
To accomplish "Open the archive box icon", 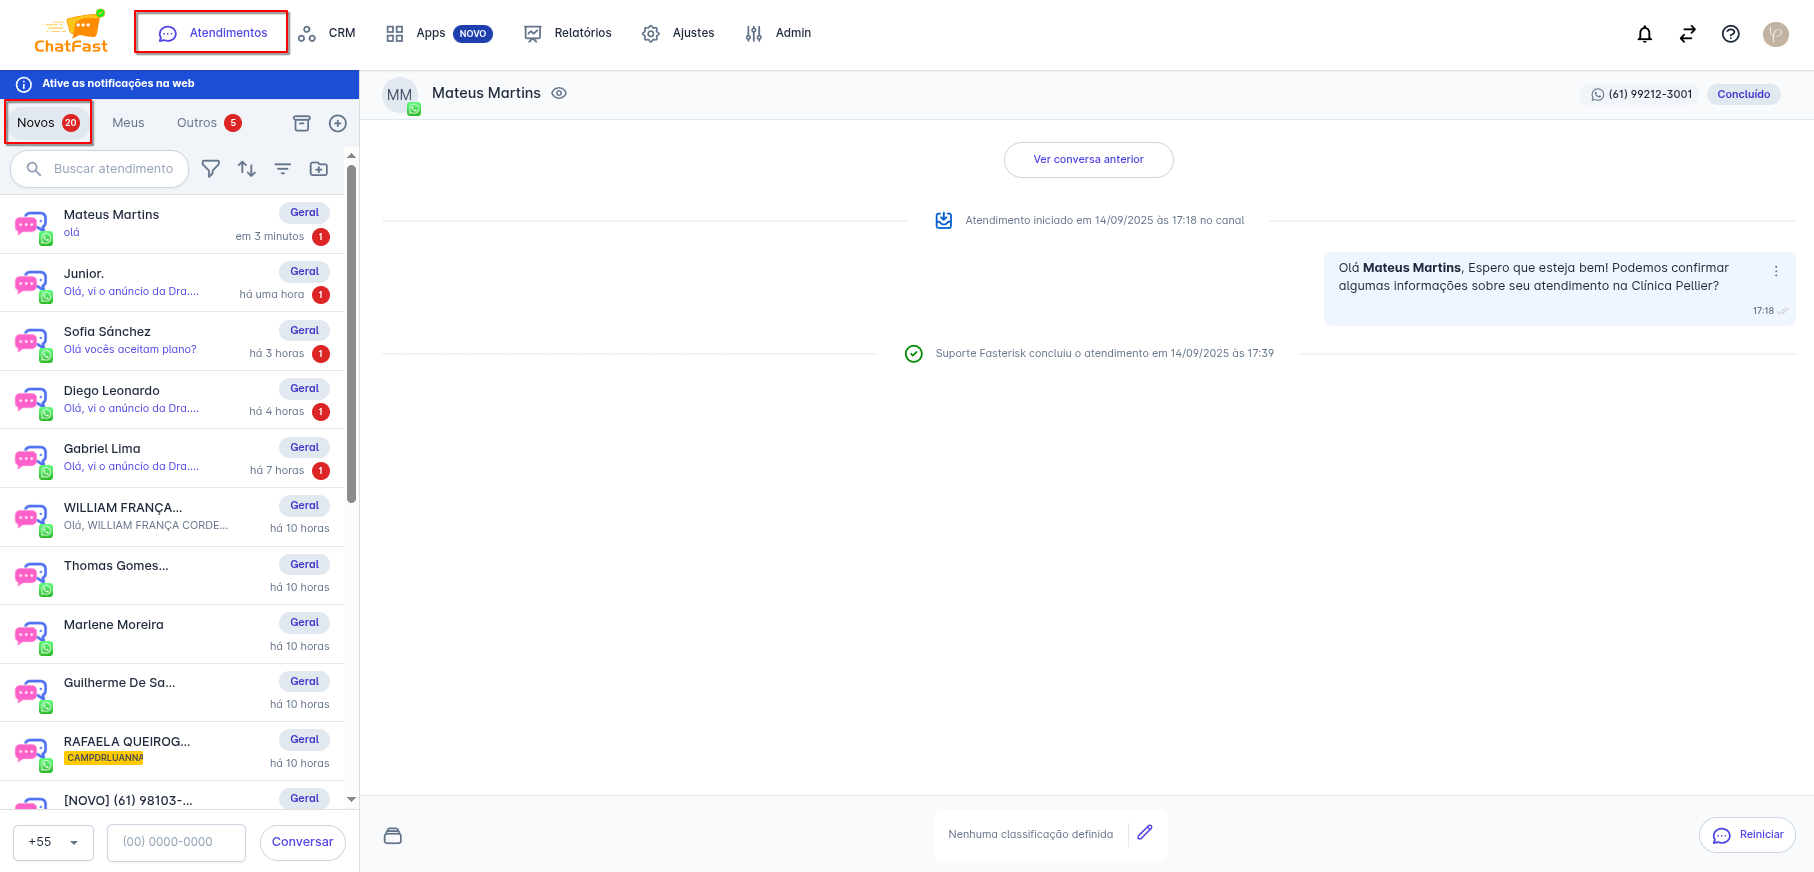I will (301, 123).
